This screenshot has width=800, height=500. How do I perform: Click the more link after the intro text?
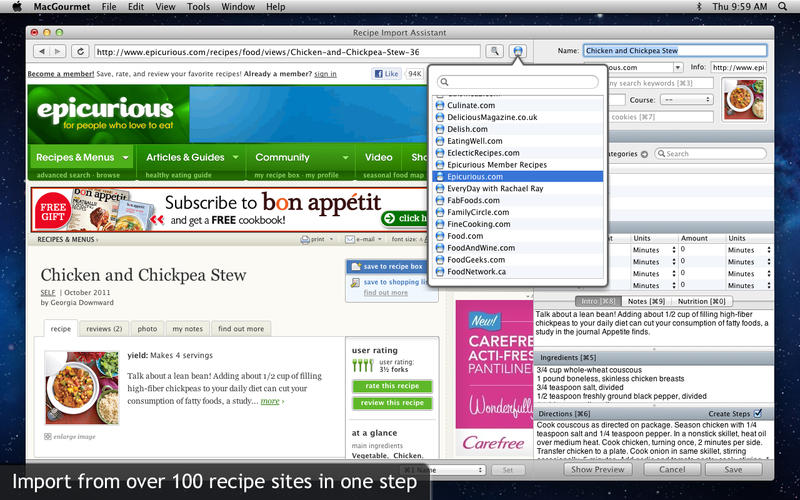click(x=270, y=401)
